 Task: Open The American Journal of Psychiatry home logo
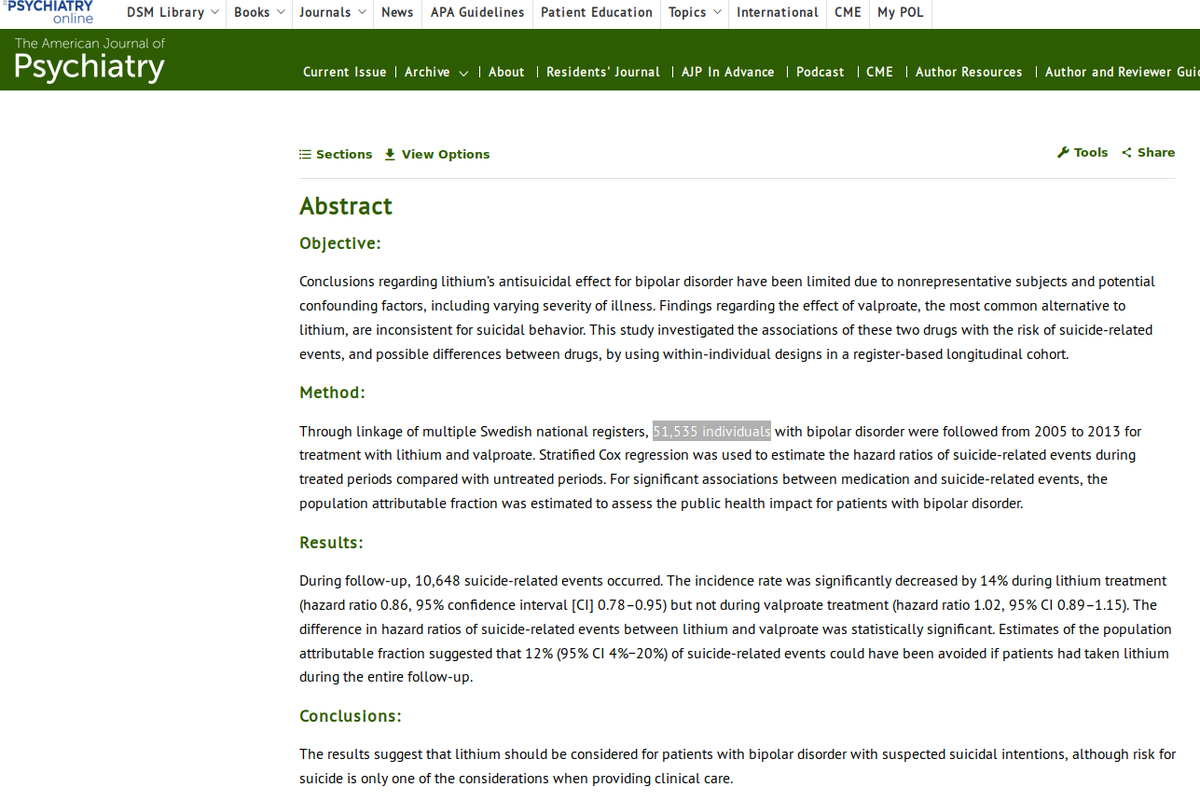pos(89,59)
